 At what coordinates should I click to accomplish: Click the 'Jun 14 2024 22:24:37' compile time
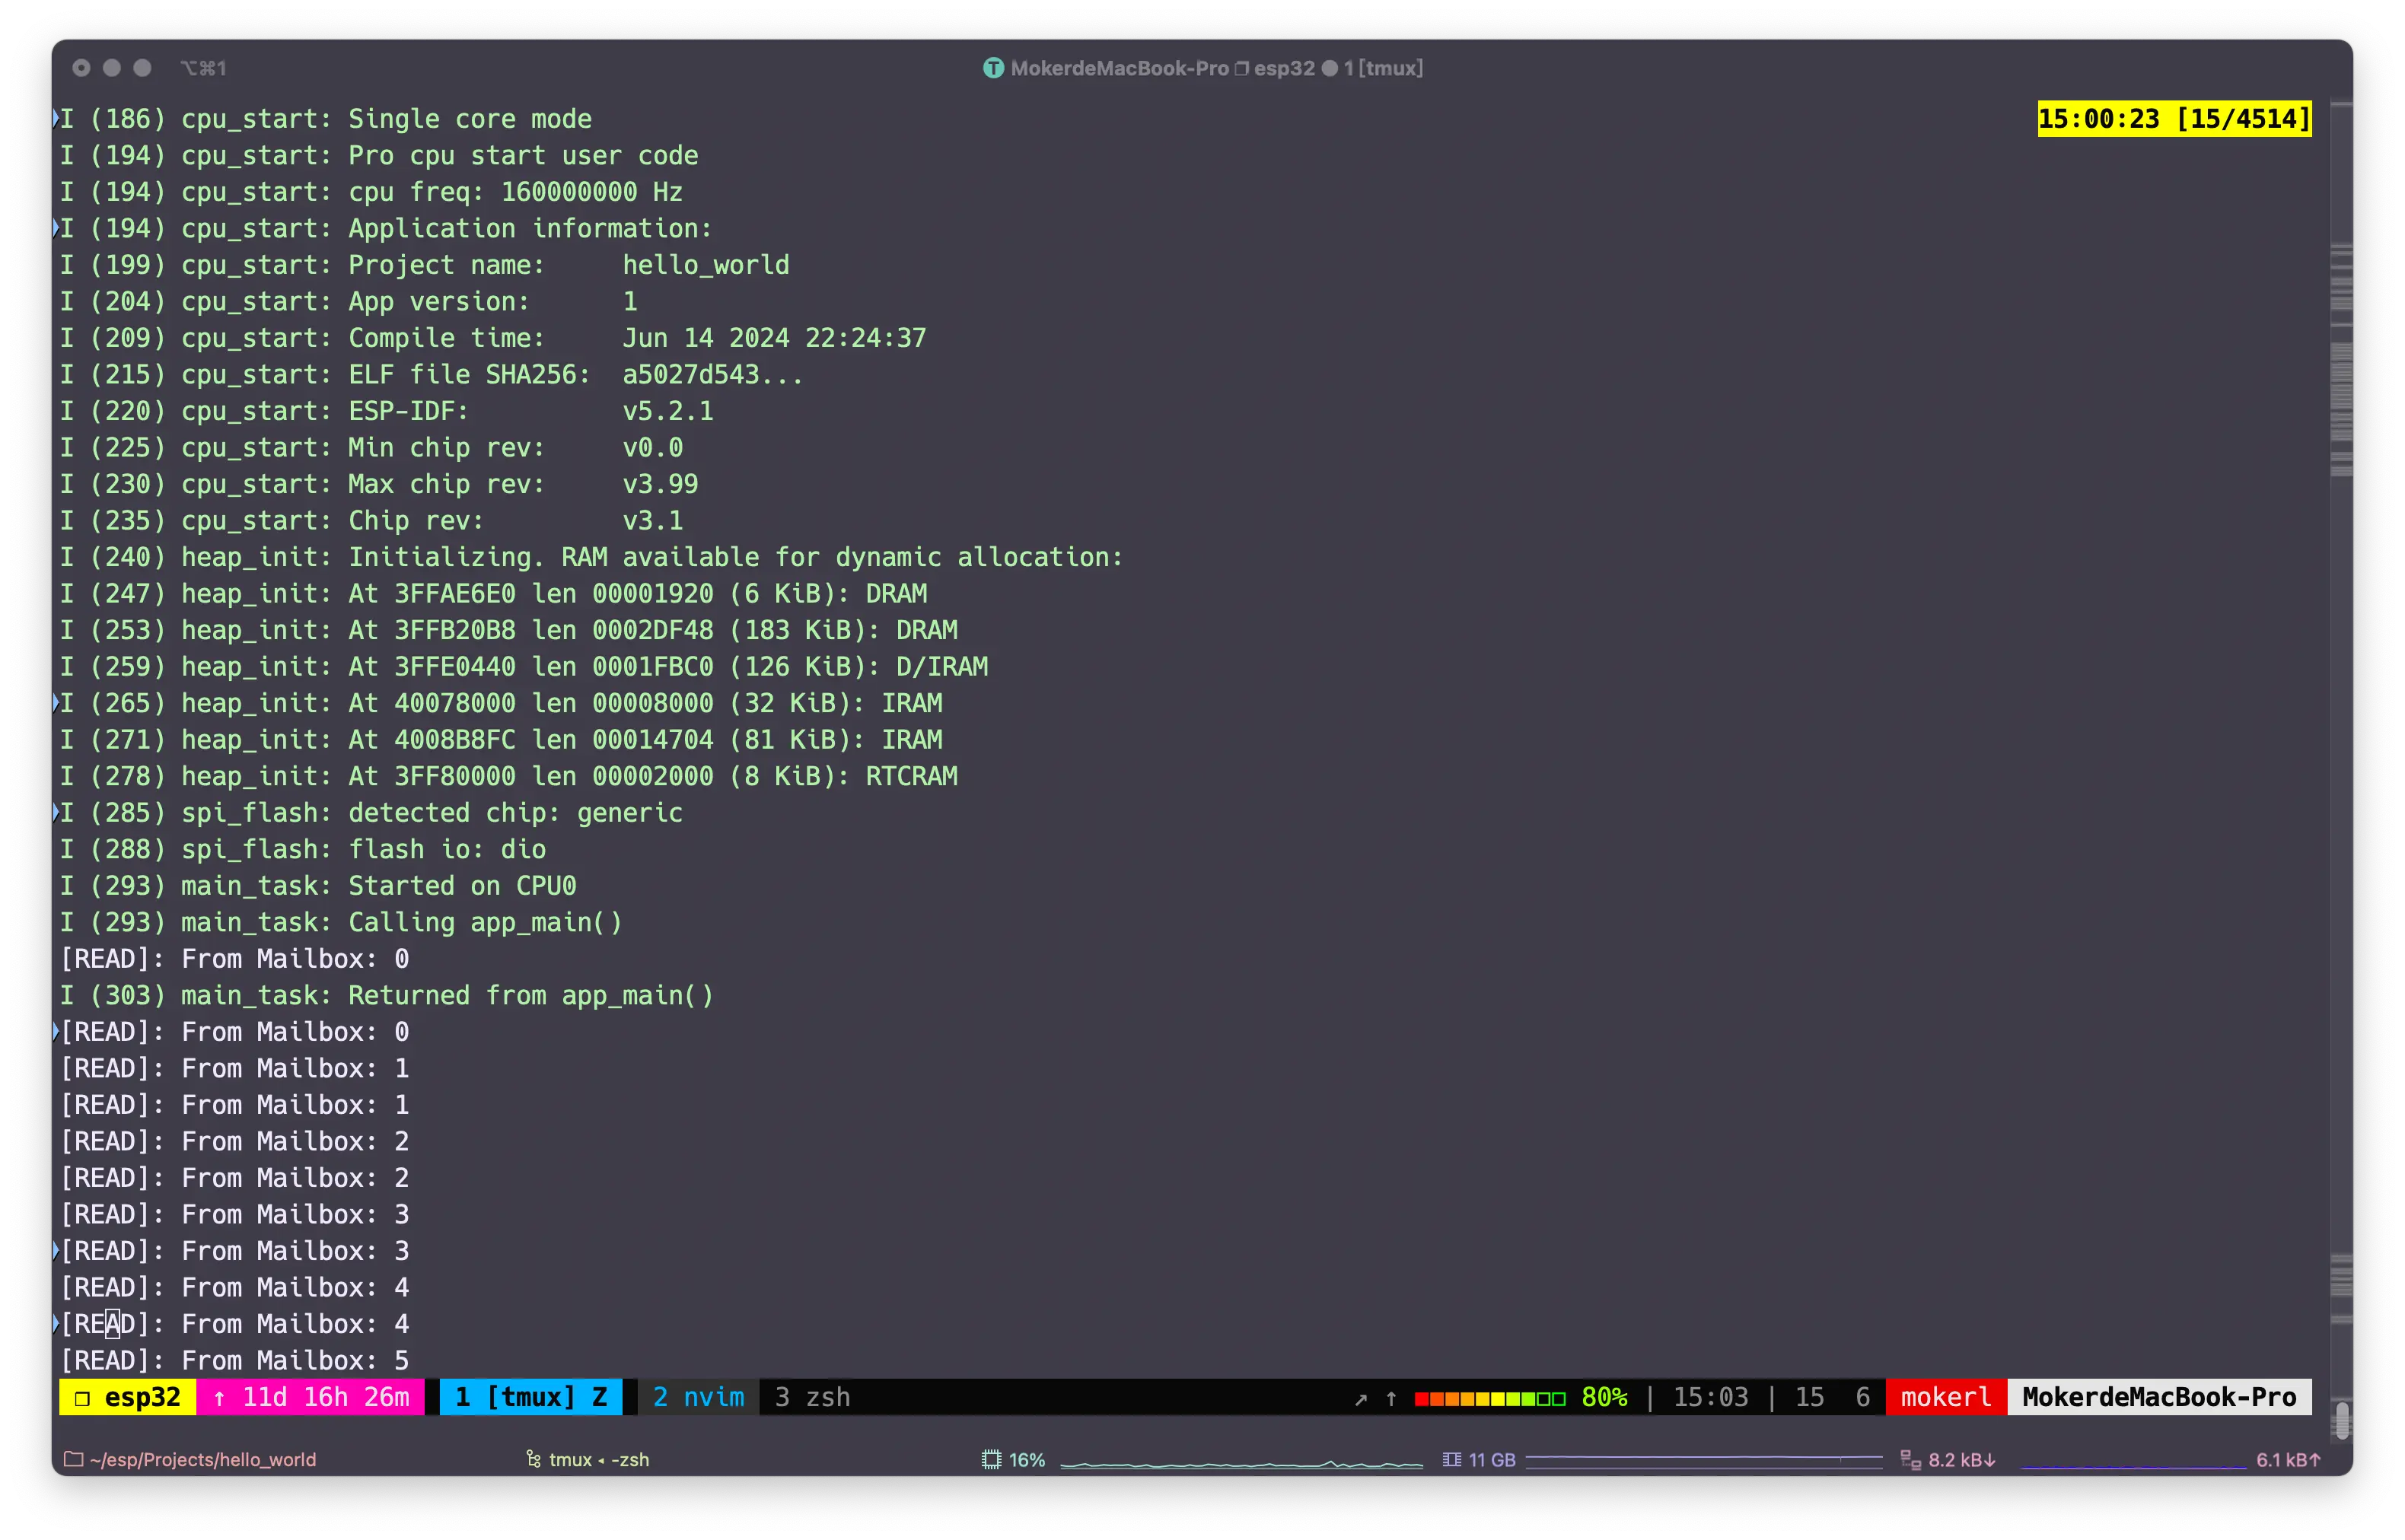pos(774,338)
